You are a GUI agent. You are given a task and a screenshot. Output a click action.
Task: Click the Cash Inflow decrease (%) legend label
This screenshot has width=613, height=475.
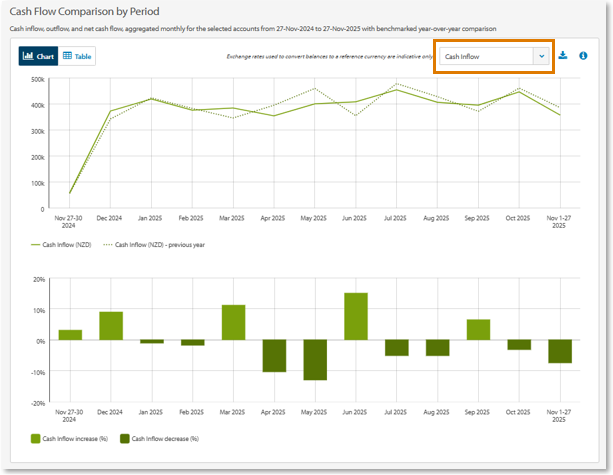click(x=167, y=439)
